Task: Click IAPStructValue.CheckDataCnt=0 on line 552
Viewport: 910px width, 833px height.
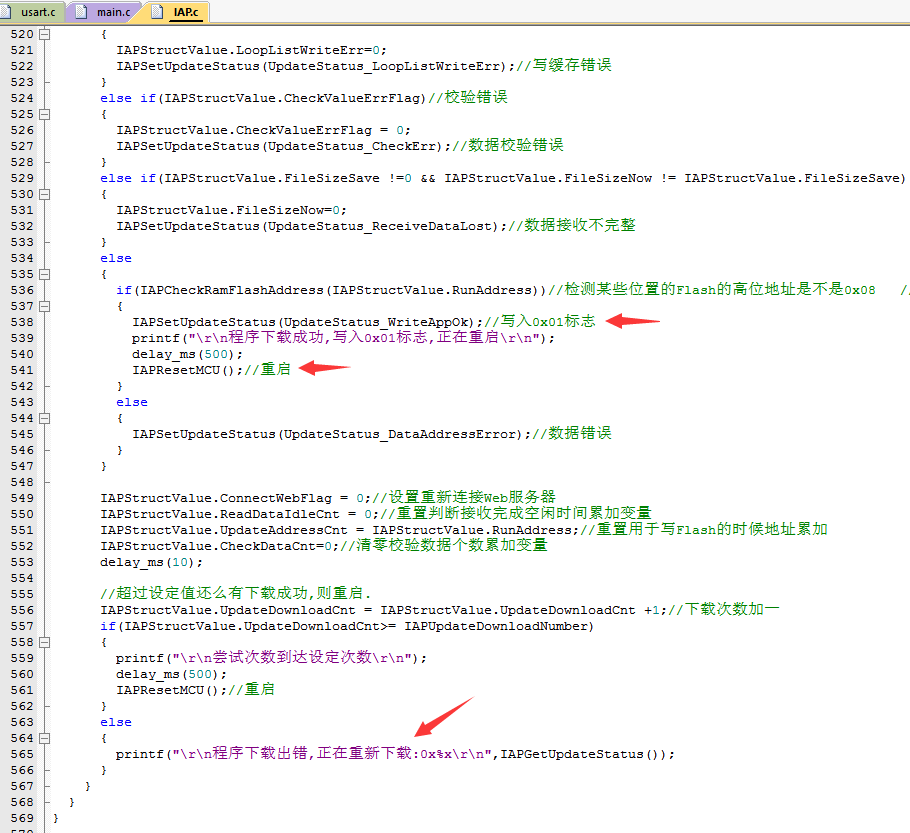Action: click(x=216, y=546)
